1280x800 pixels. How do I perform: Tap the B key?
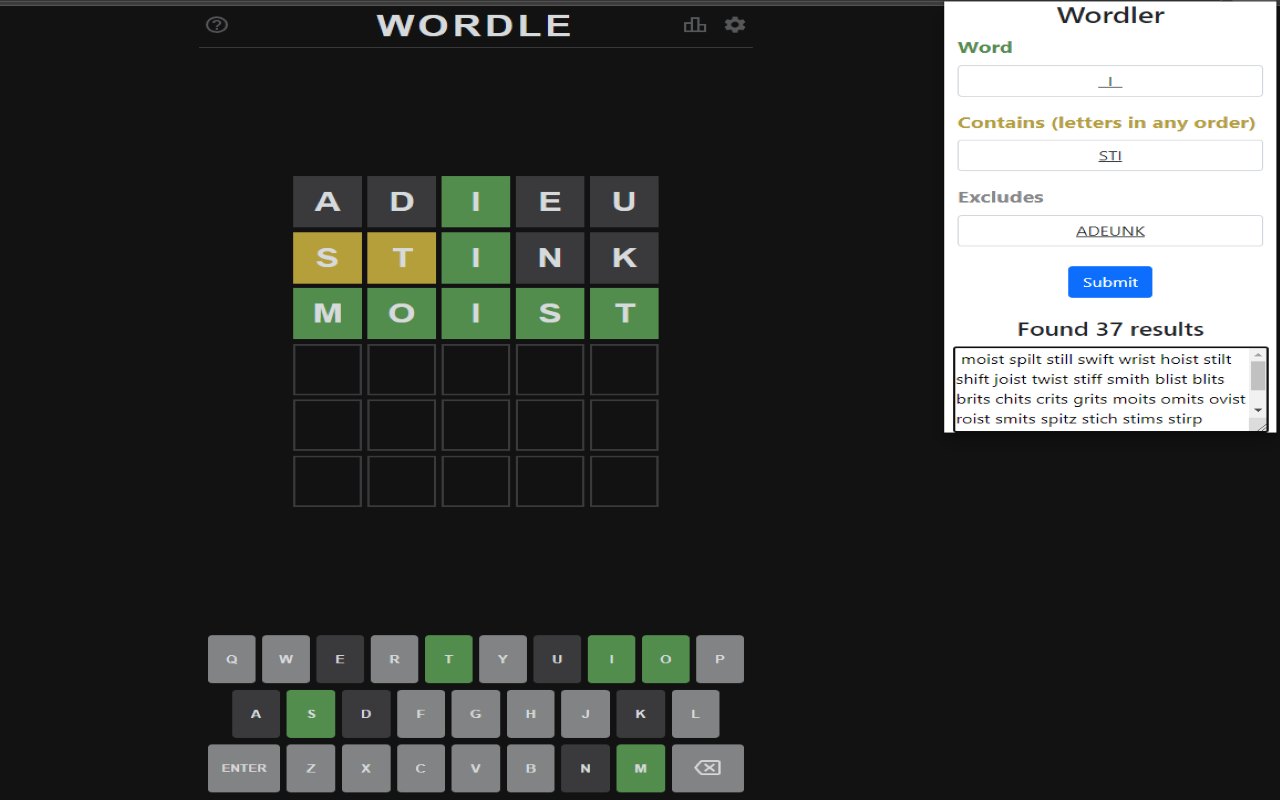point(531,768)
